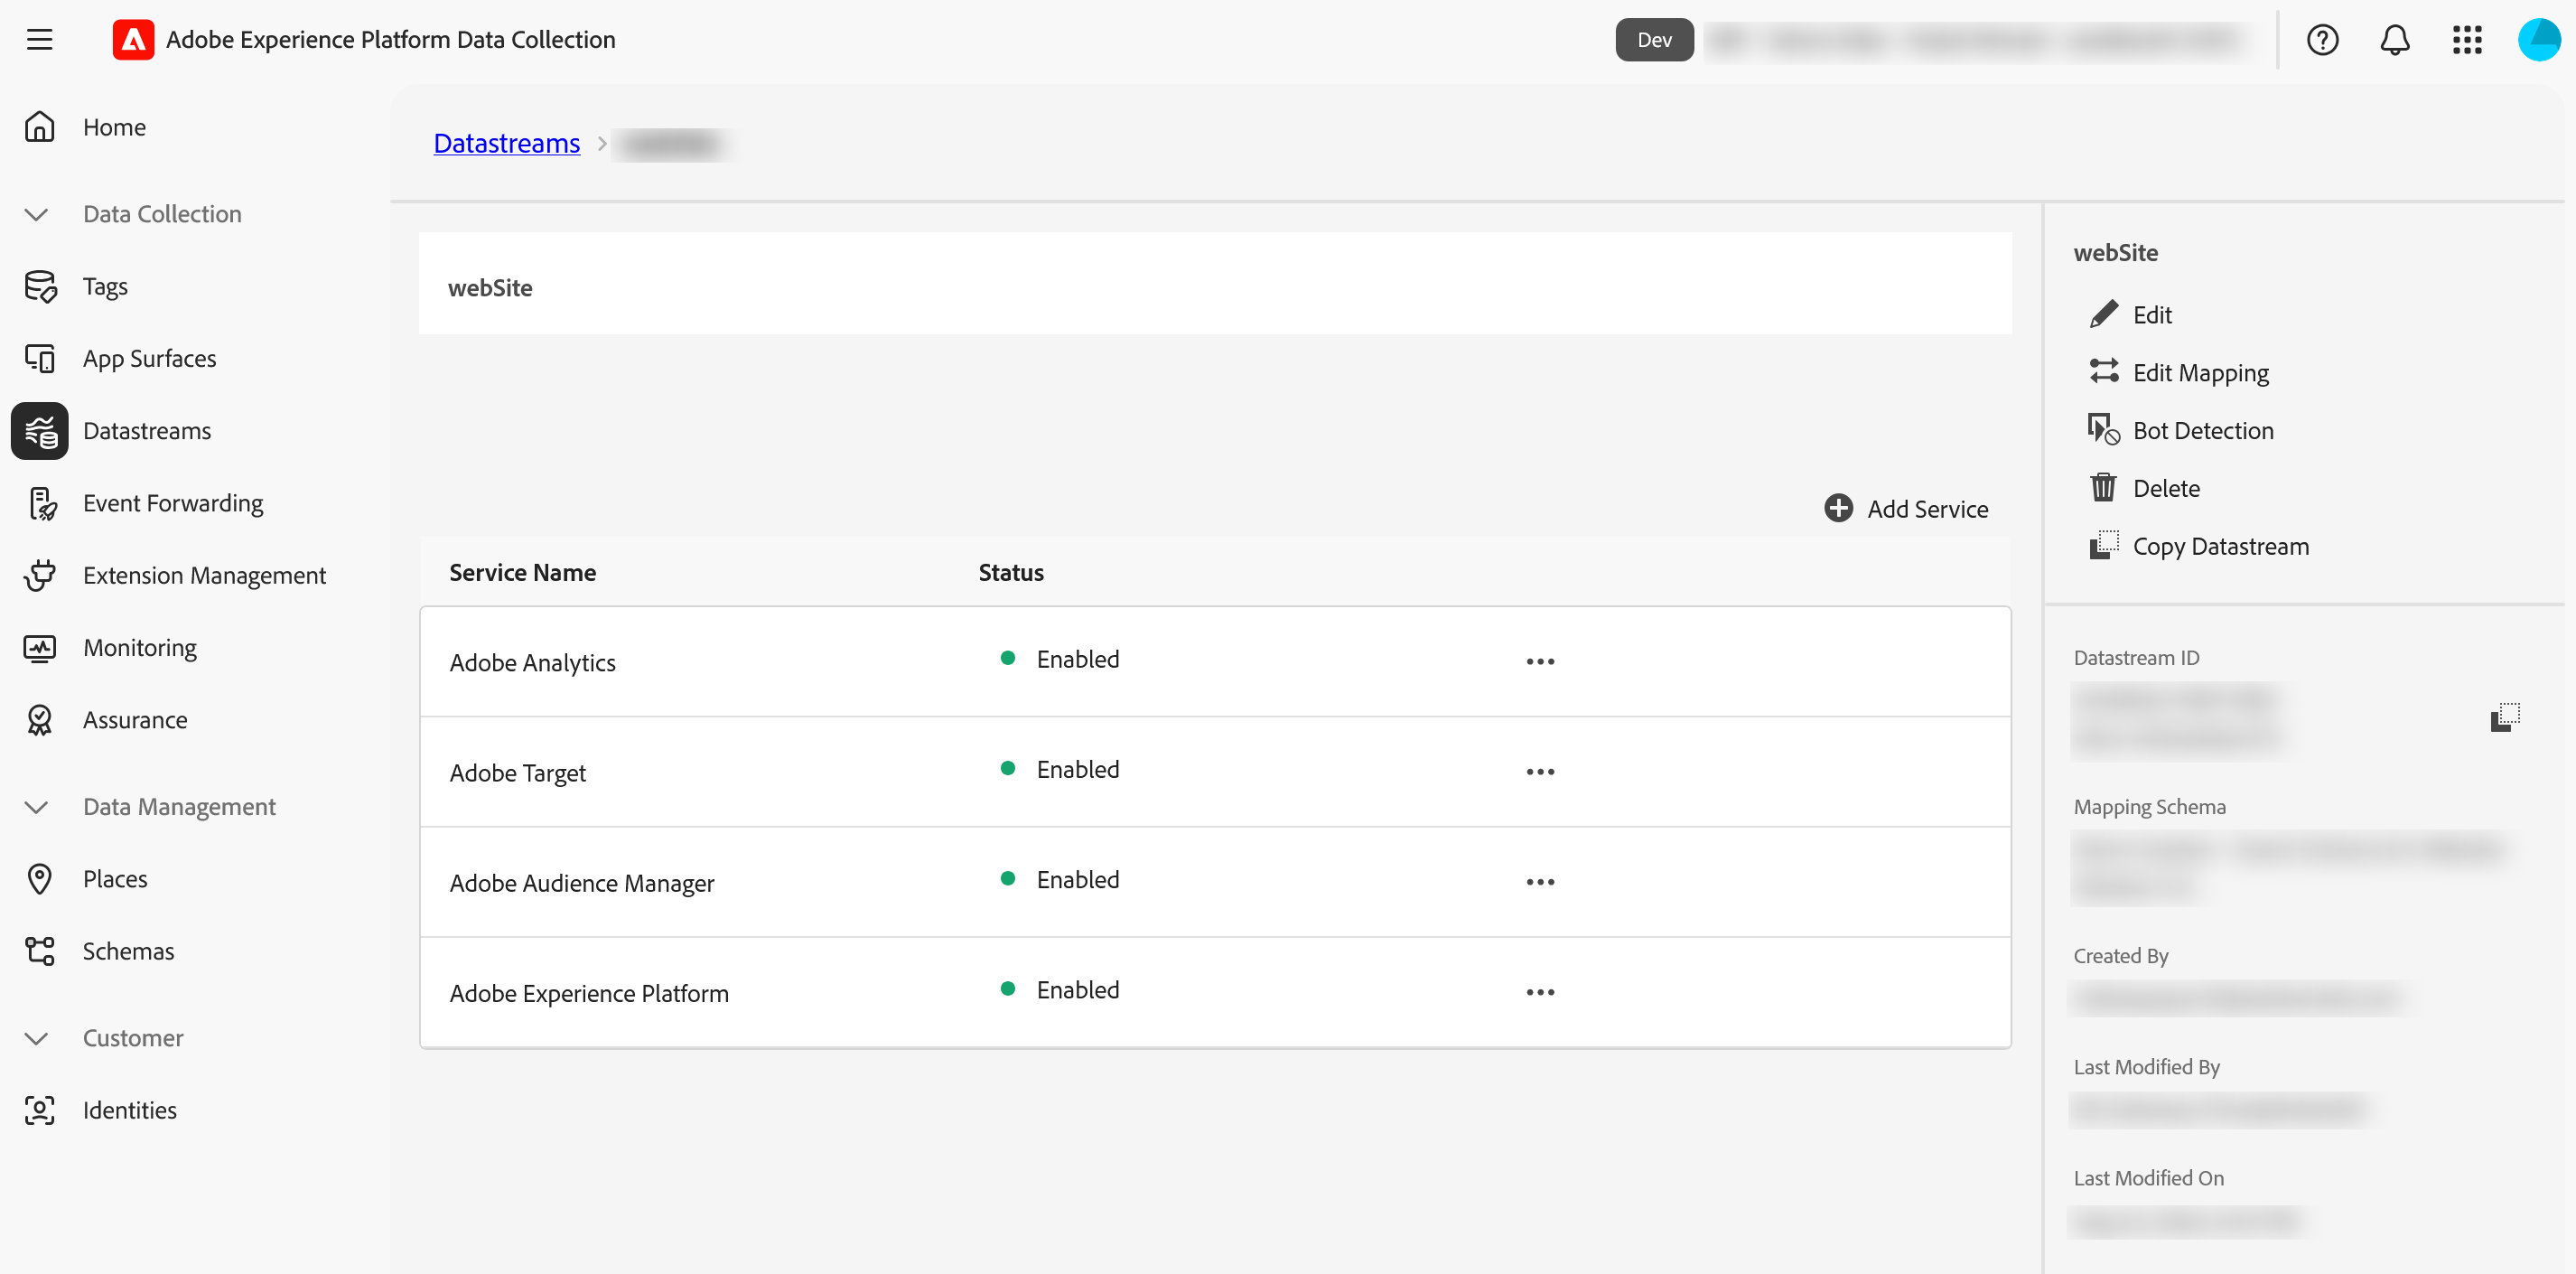Open Places in the sidebar
The image size is (2576, 1274).
[x=115, y=879]
